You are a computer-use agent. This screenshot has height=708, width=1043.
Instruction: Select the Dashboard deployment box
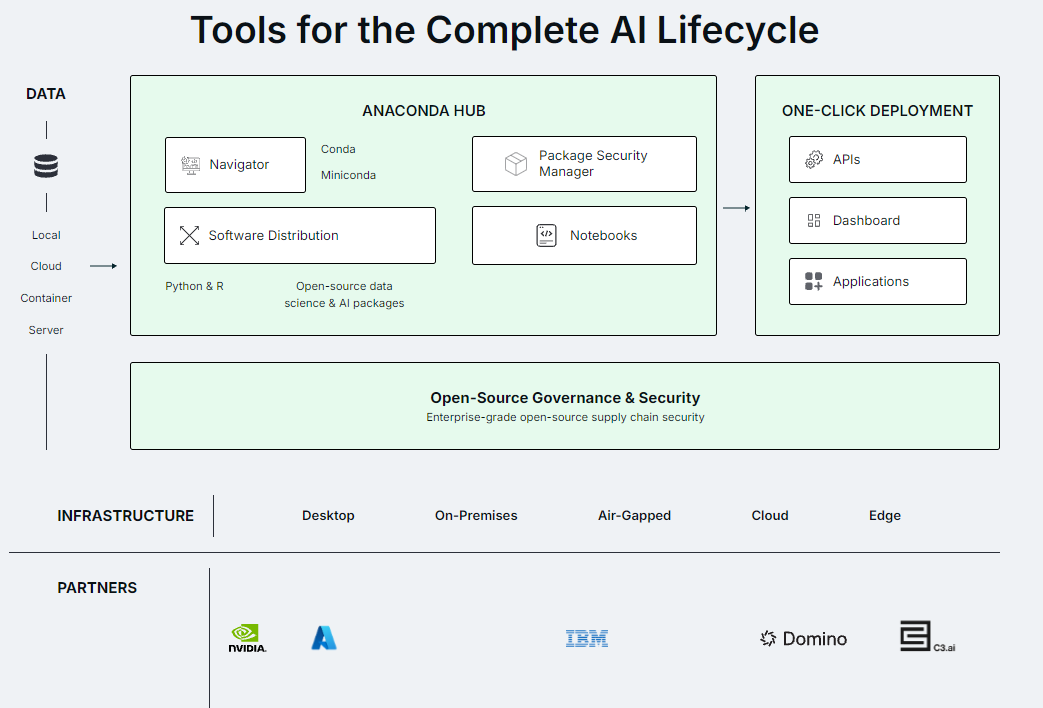(x=878, y=221)
